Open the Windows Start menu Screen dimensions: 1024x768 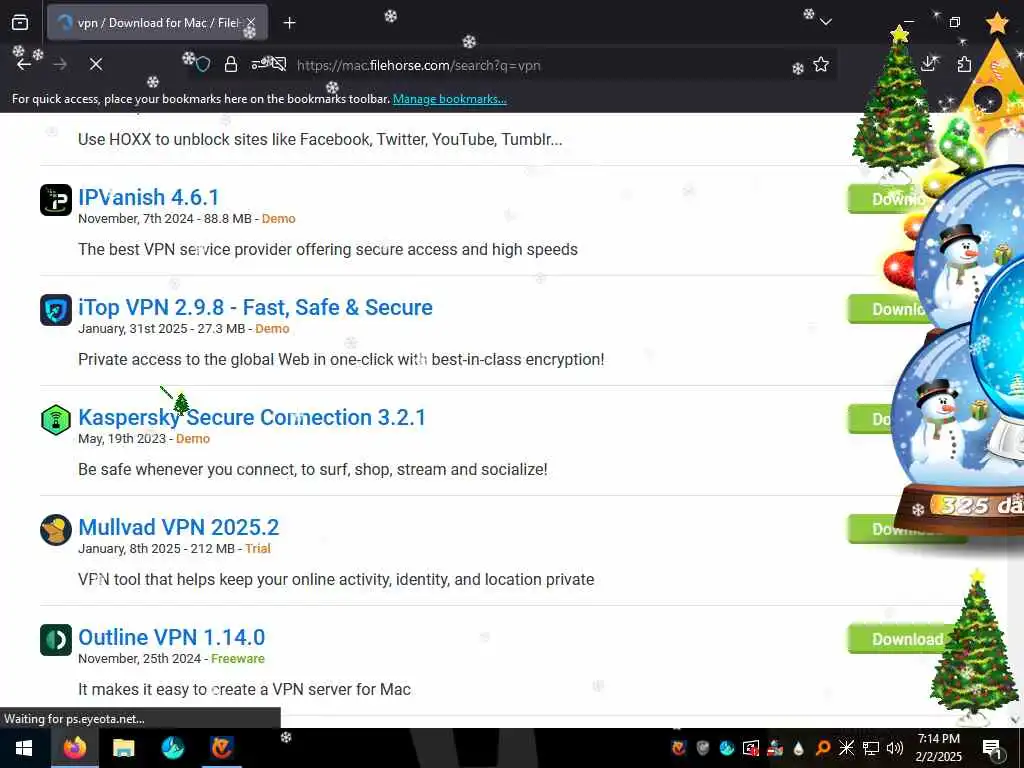[x=24, y=748]
